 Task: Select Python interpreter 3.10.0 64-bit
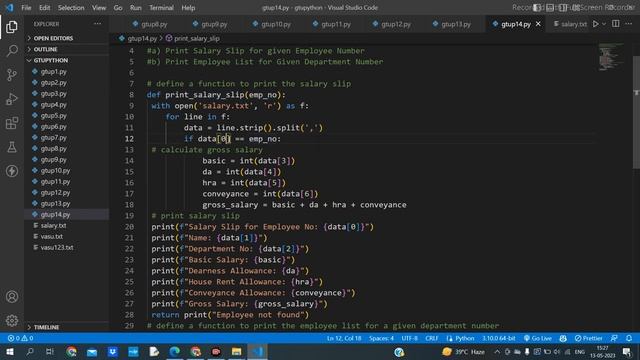(498, 338)
